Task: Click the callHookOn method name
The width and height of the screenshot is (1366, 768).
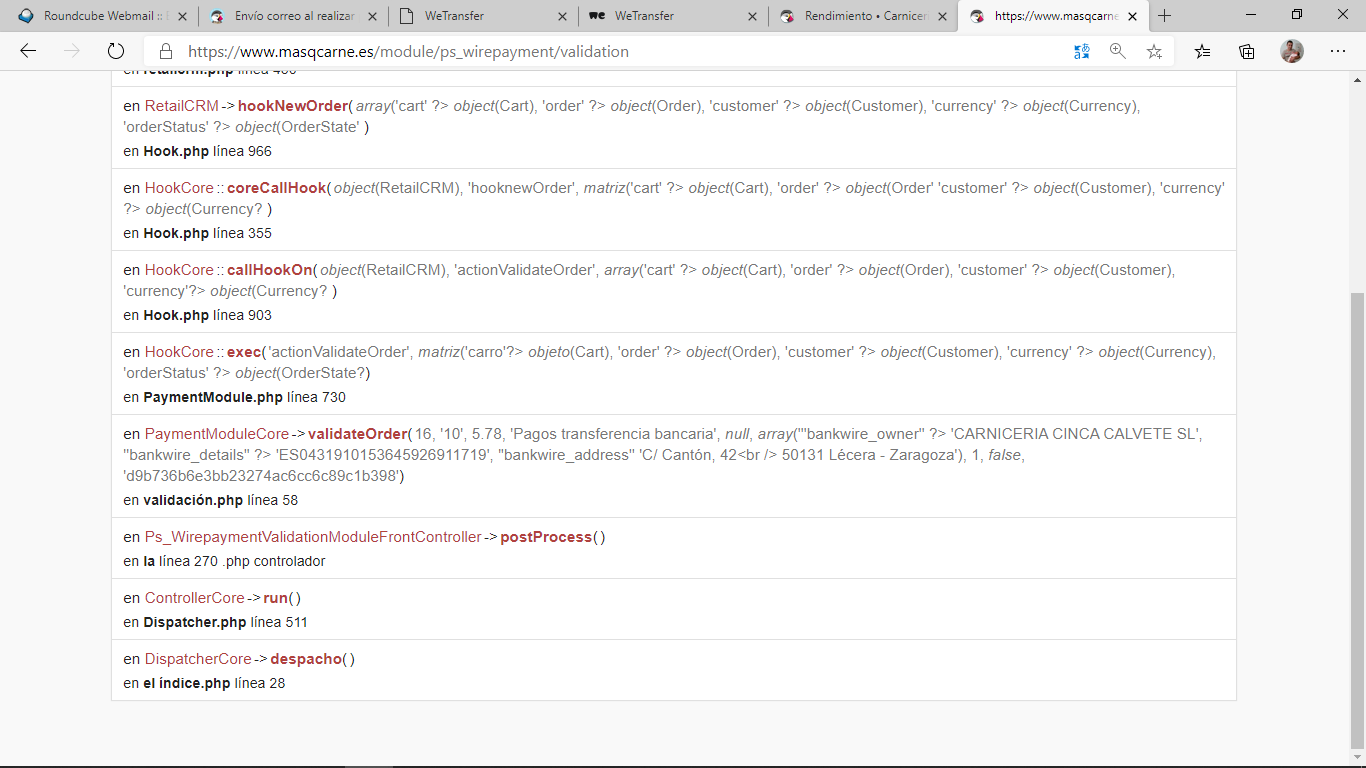Action: (x=269, y=270)
